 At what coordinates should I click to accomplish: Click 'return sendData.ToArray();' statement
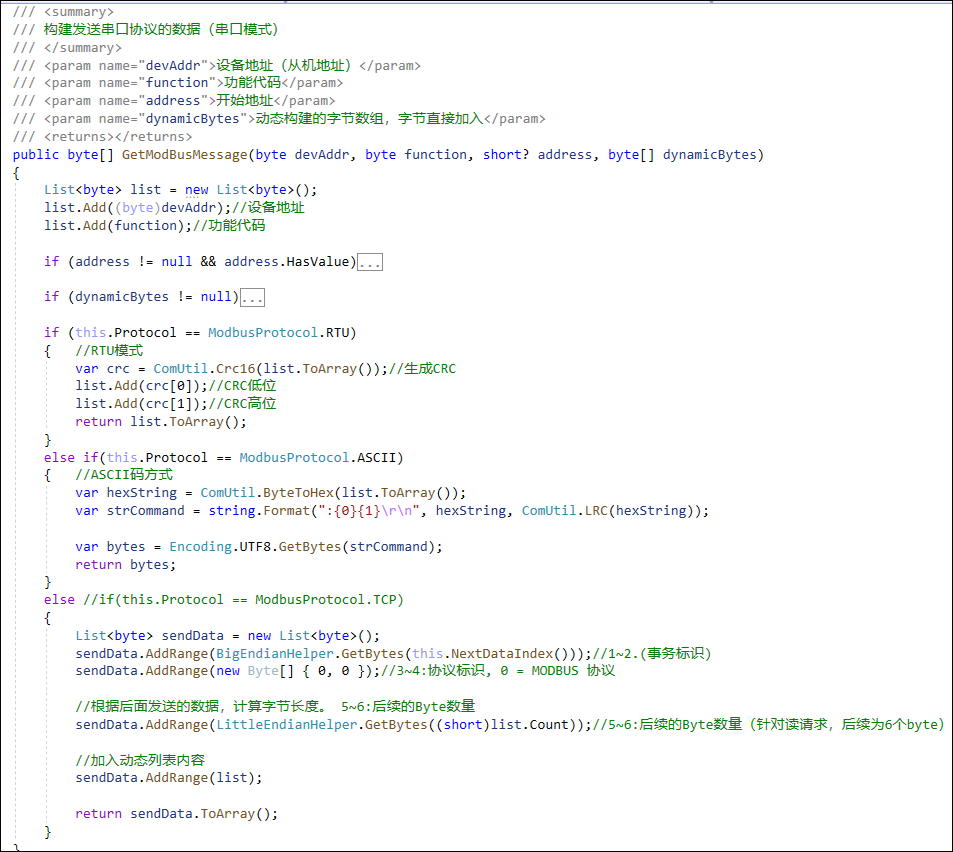point(176,814)
